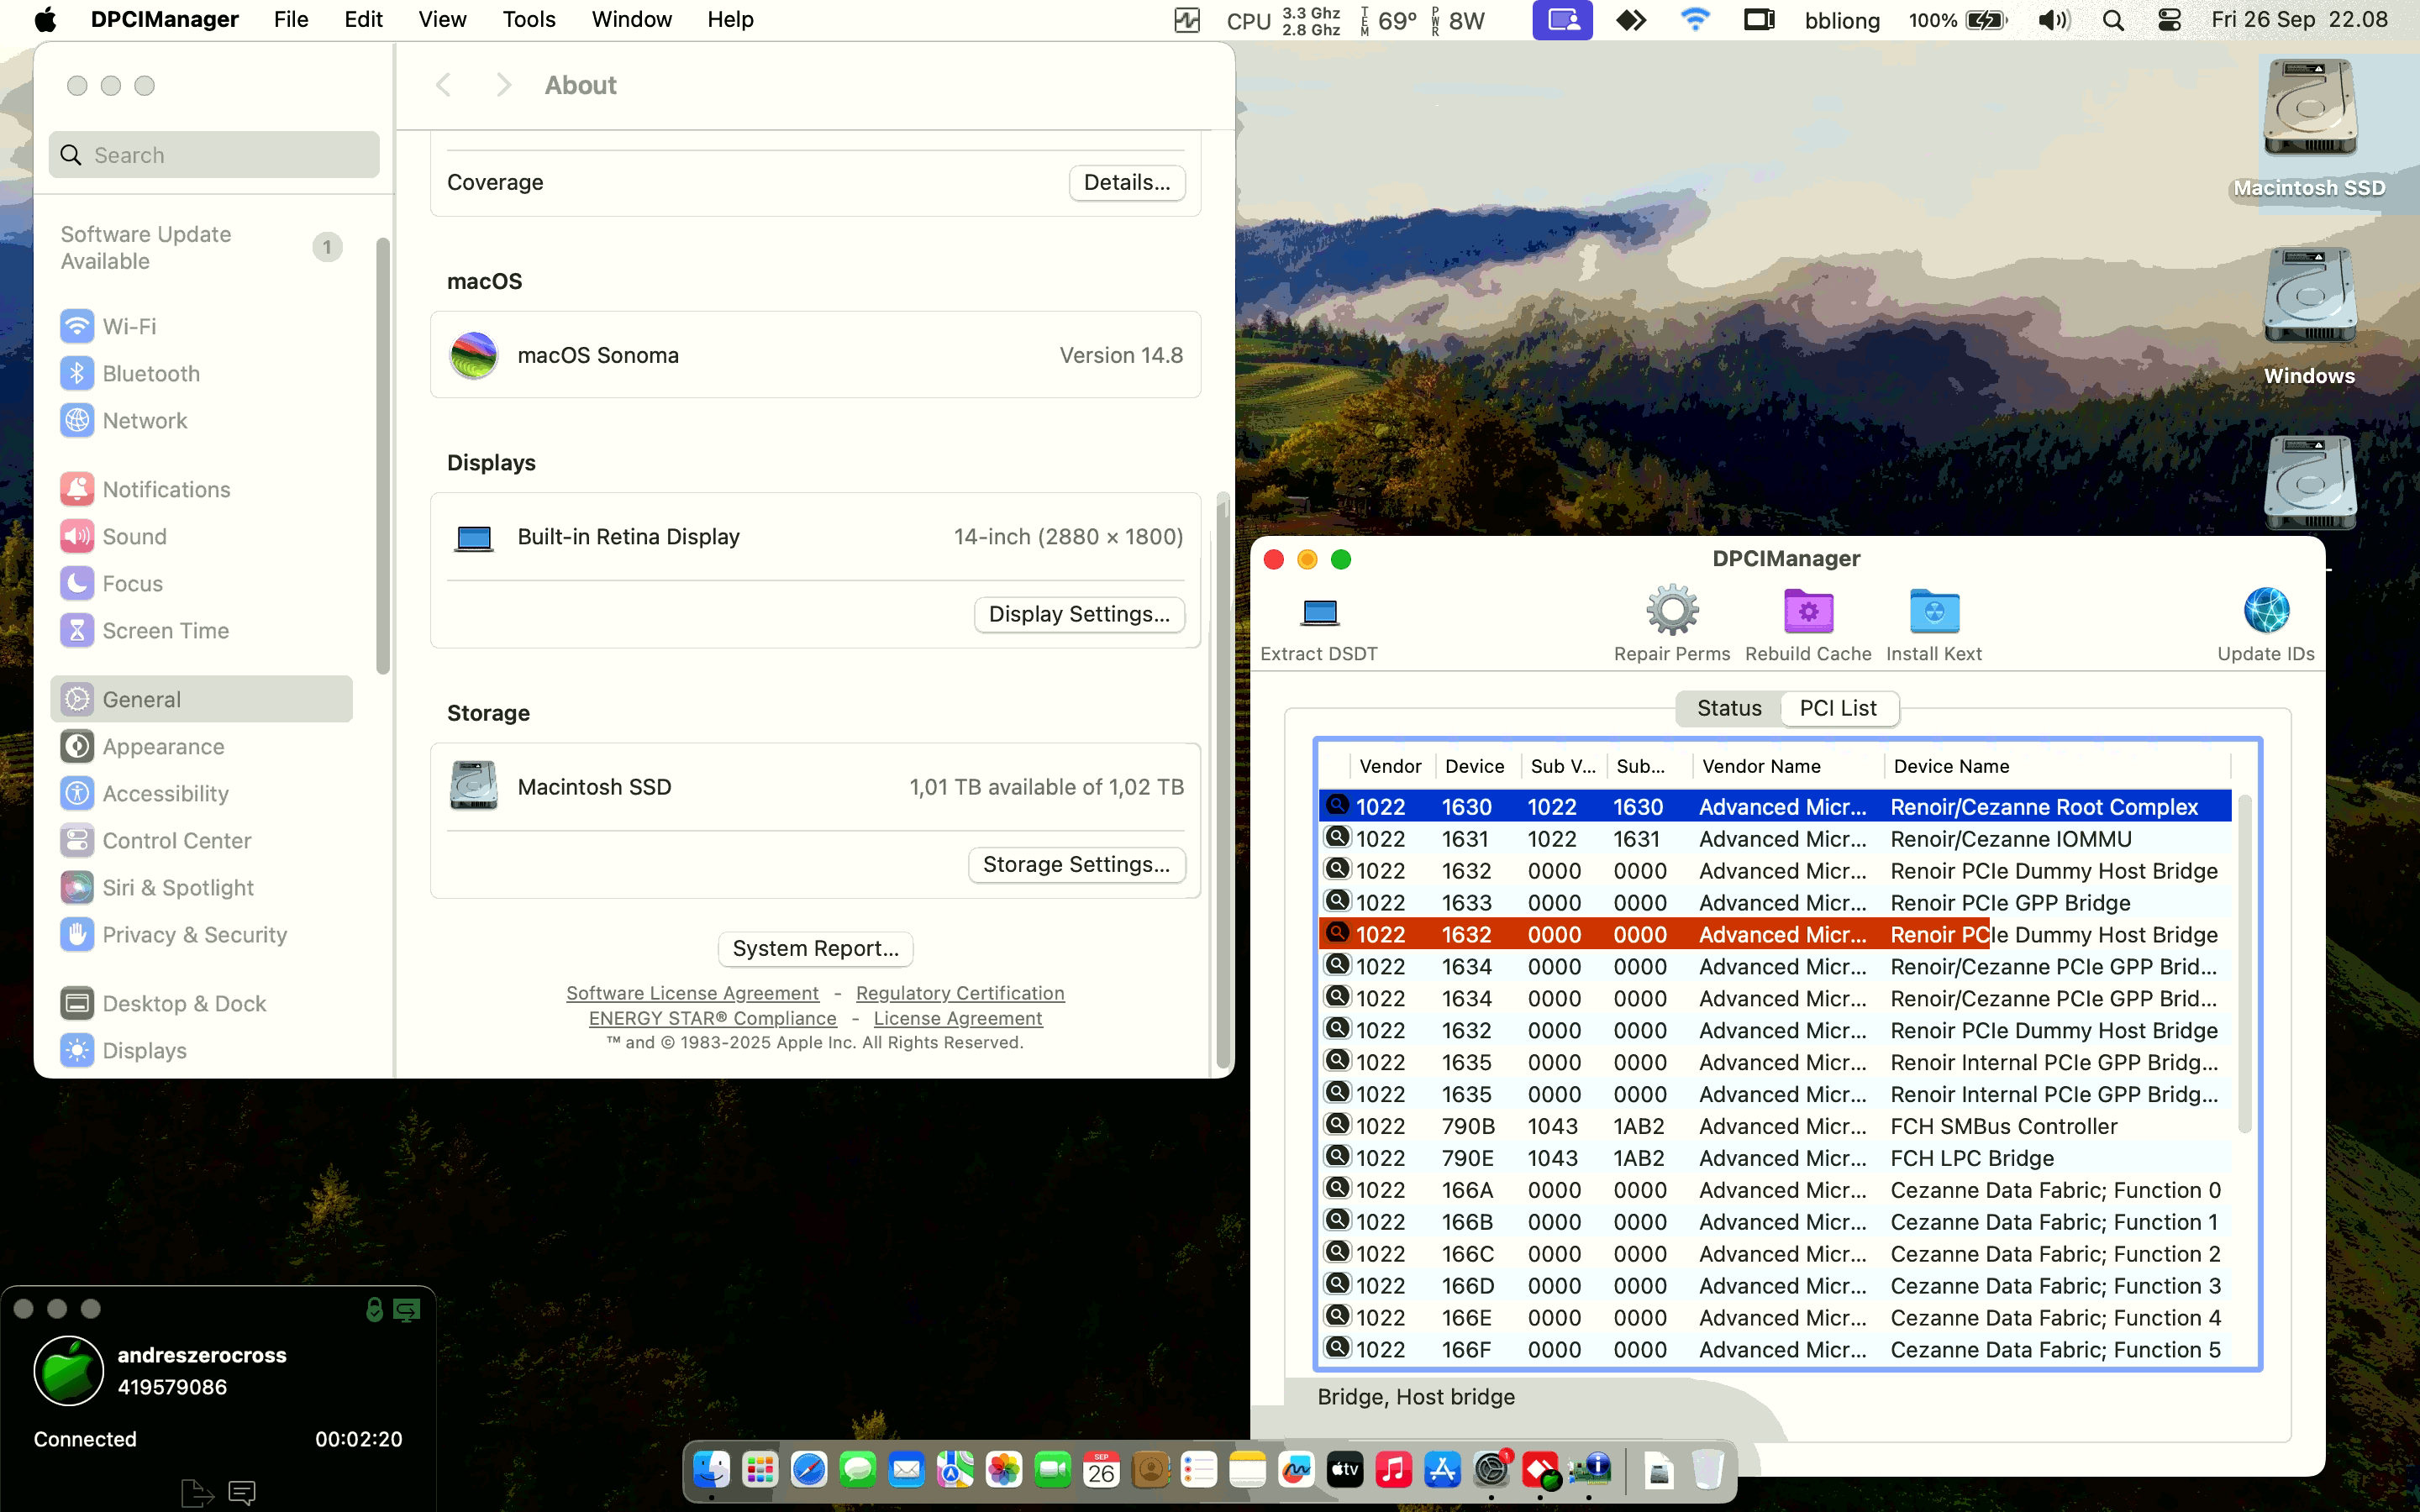The height and width of the screenshot is (1512, 2420).
Task: Click the Settings sidebar vertical scrollbar
Action: coord(383,456)
